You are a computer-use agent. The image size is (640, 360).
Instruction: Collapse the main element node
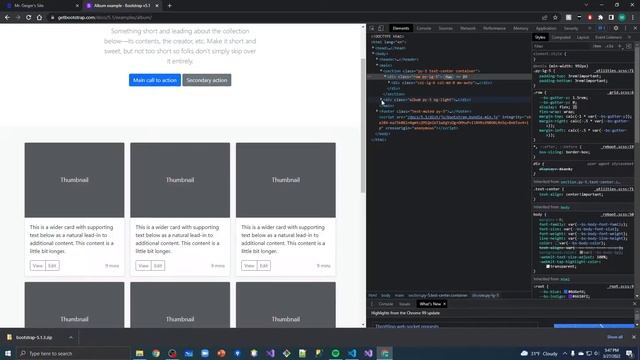[x=378, y=65]
